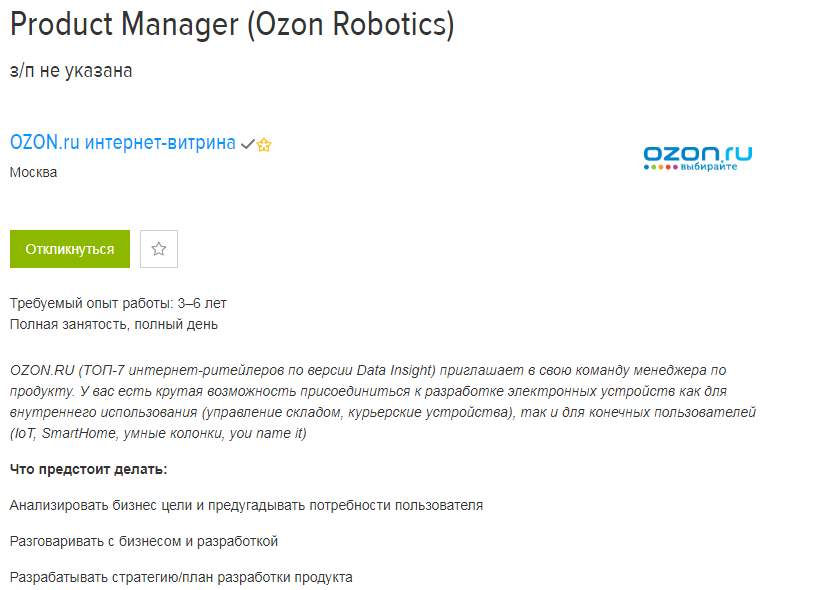Screen dimensions: 815x590
Task: Add vacancy to favorites via star button
Action: point(159,249)
